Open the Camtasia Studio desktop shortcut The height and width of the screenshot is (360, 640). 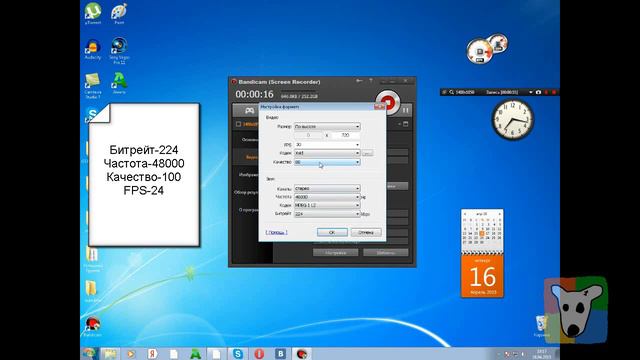pos(93,85)
